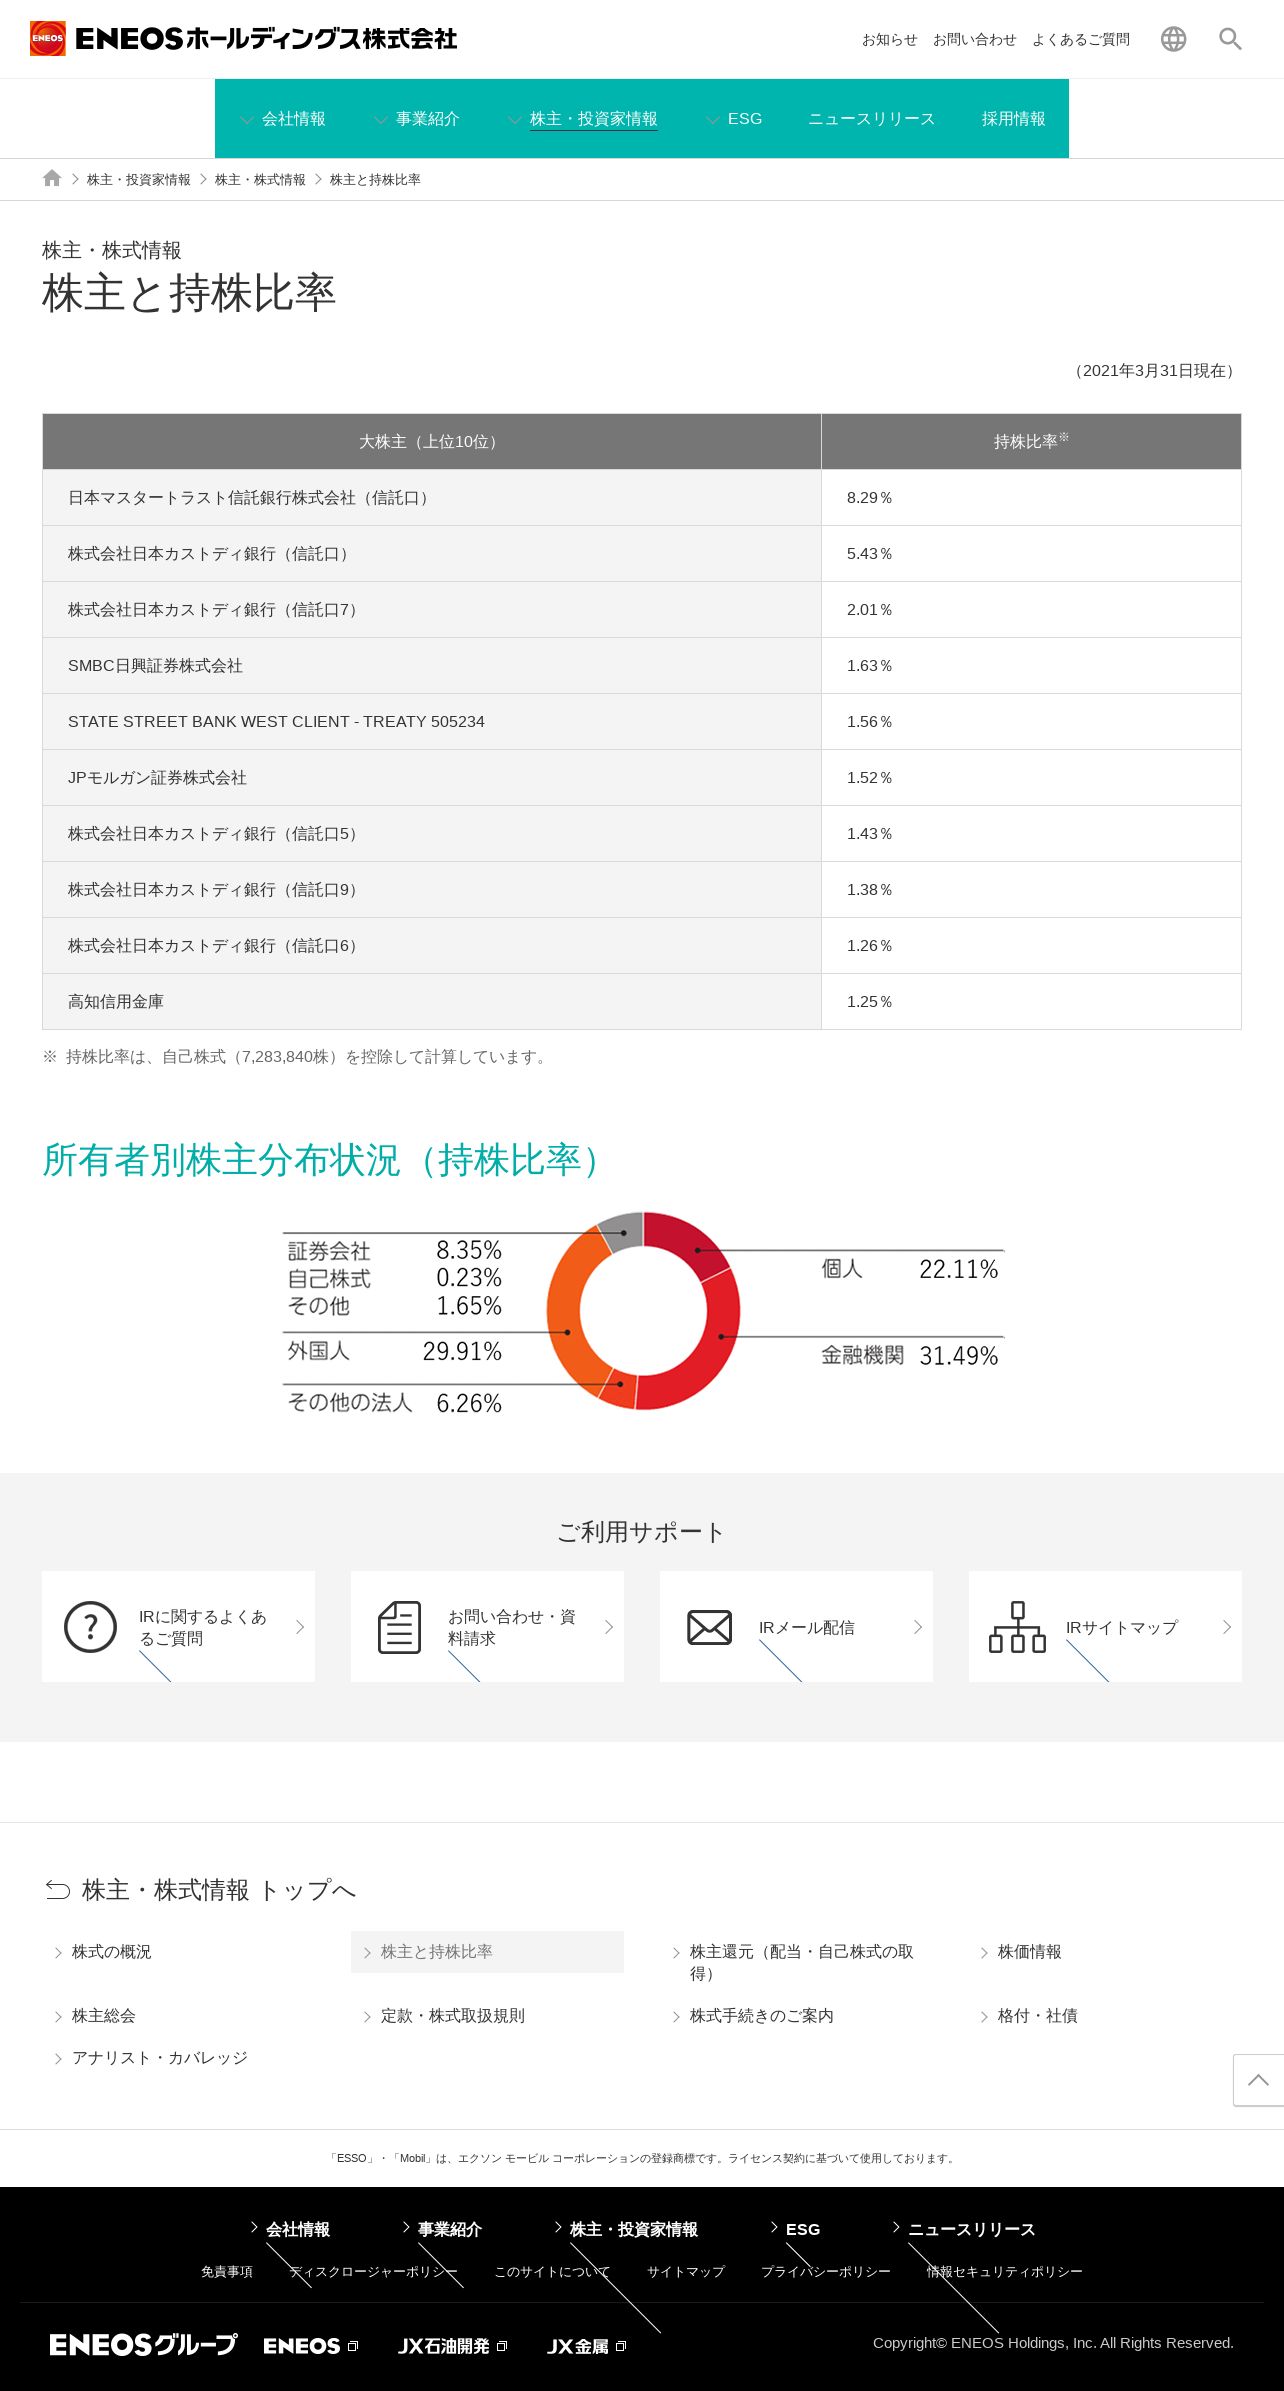The width and height of the screenshot is (1284, 2391).
Task: Click the ENEOSグループ footer logo
Action: (x=143, y=2345)
